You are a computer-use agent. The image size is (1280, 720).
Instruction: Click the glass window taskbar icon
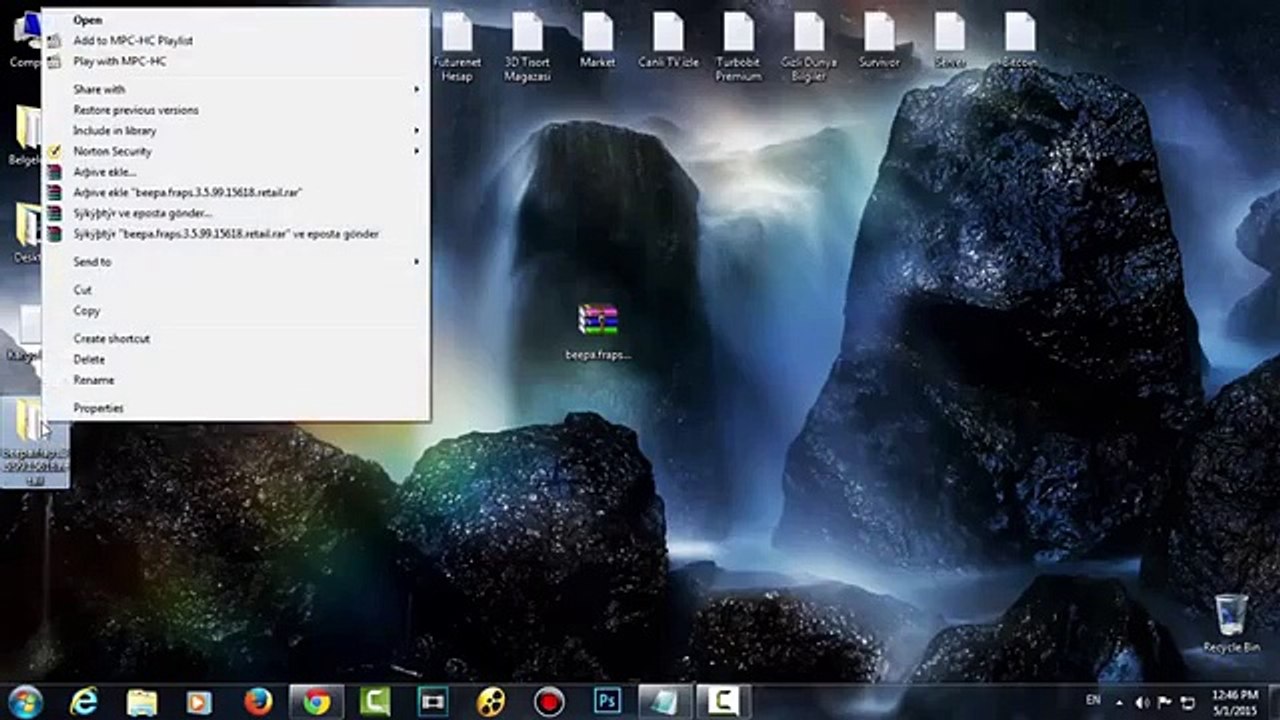coord(664,702)
